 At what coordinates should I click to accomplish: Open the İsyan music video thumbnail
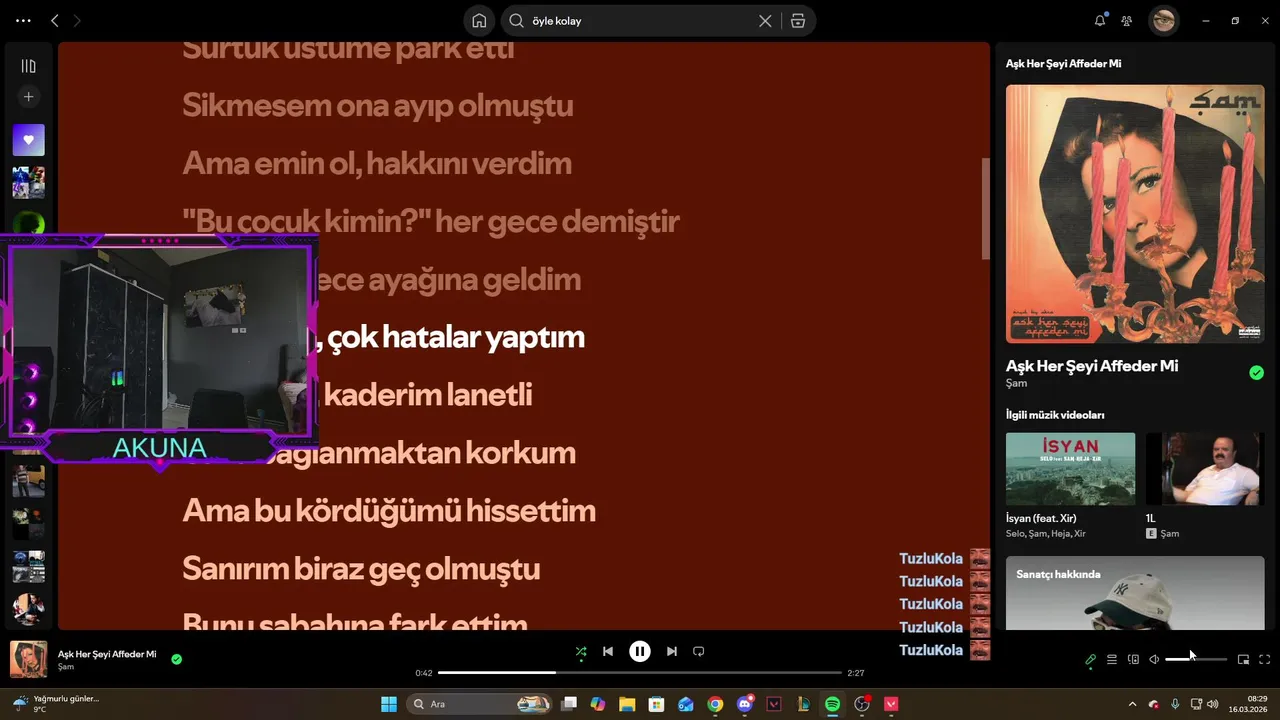click(x=1070, y=469)
